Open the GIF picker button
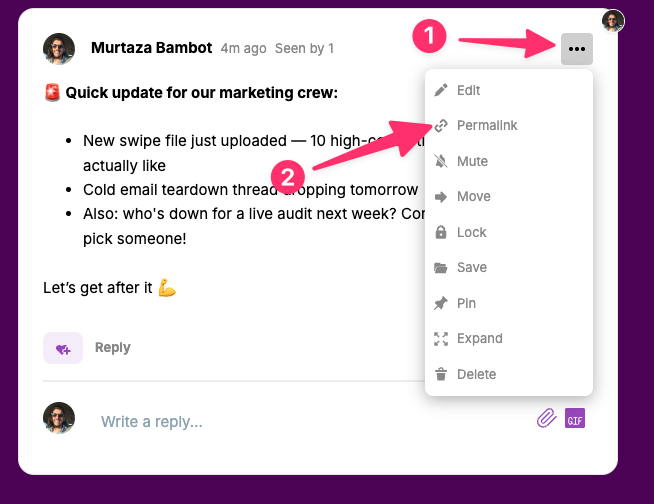This screenshot has height=504, width=654. [575, 418]
